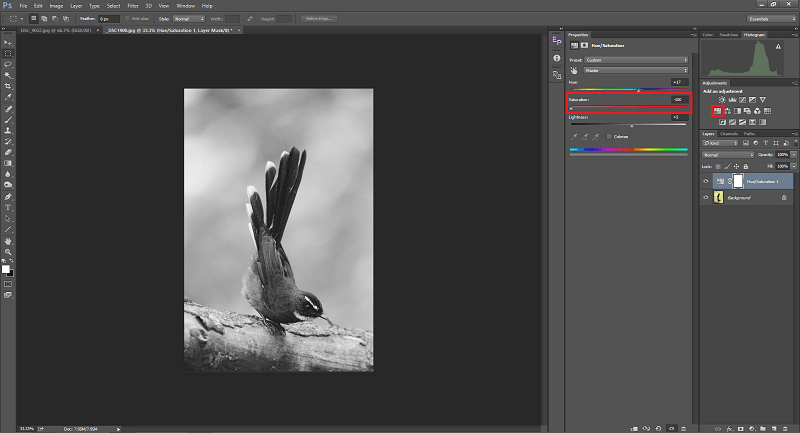The height and width of the screenshot is (433, 800).
Task: Select the Rectangular Marquee tool in toolbox
Action: coord(8,54)
